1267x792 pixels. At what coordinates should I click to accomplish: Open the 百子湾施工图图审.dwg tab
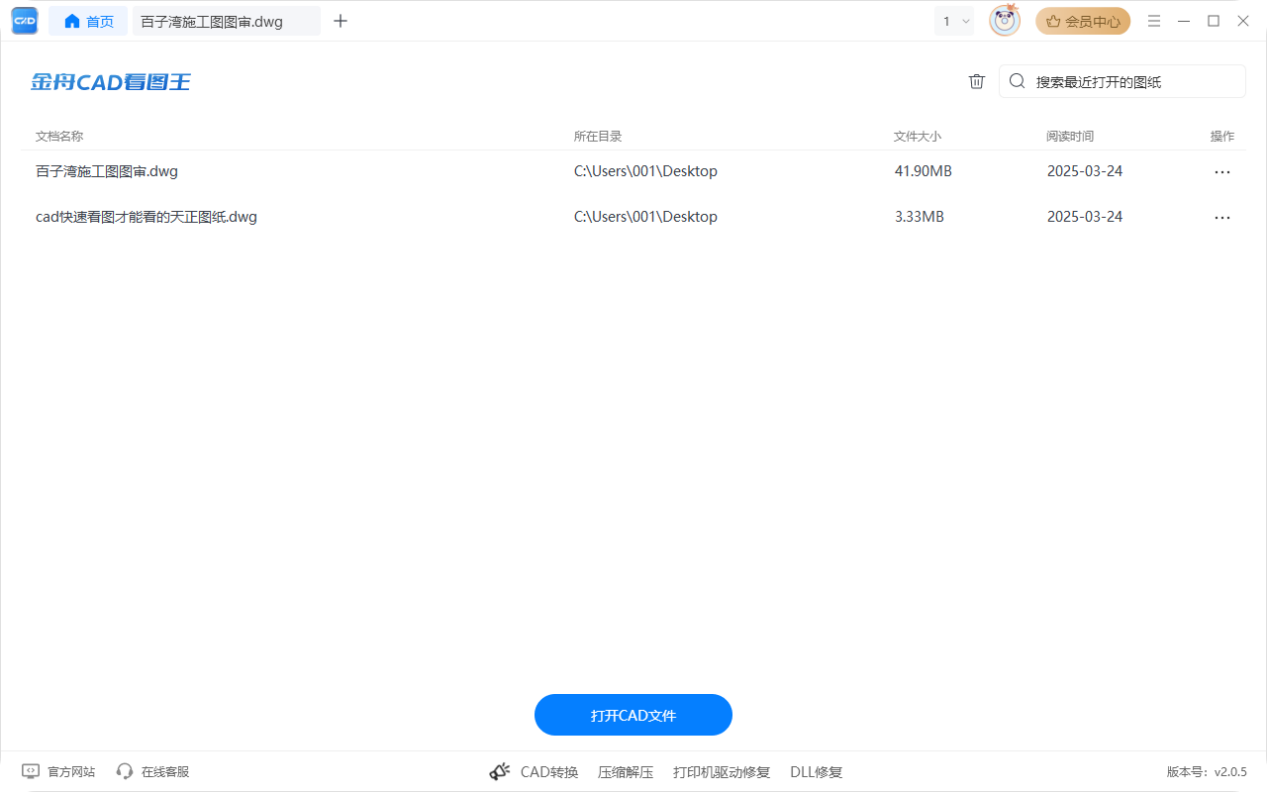pos(226,21)
